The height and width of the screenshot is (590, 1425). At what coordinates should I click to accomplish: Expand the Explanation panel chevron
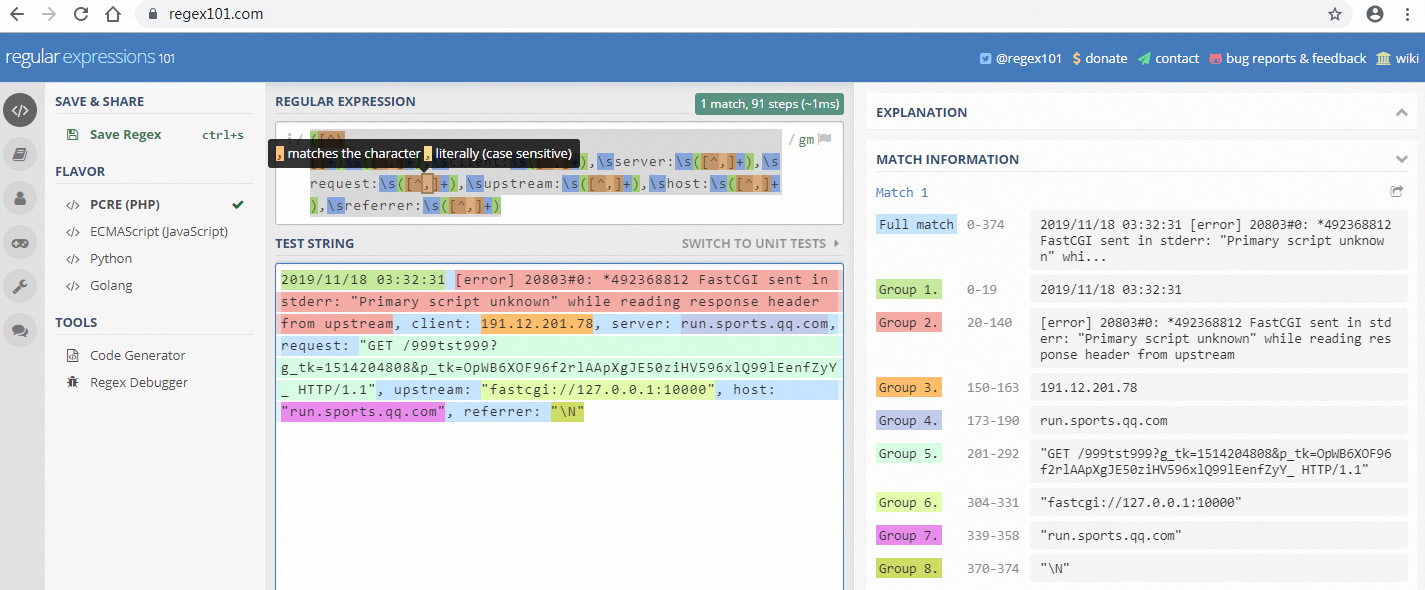coord(1401,112)
